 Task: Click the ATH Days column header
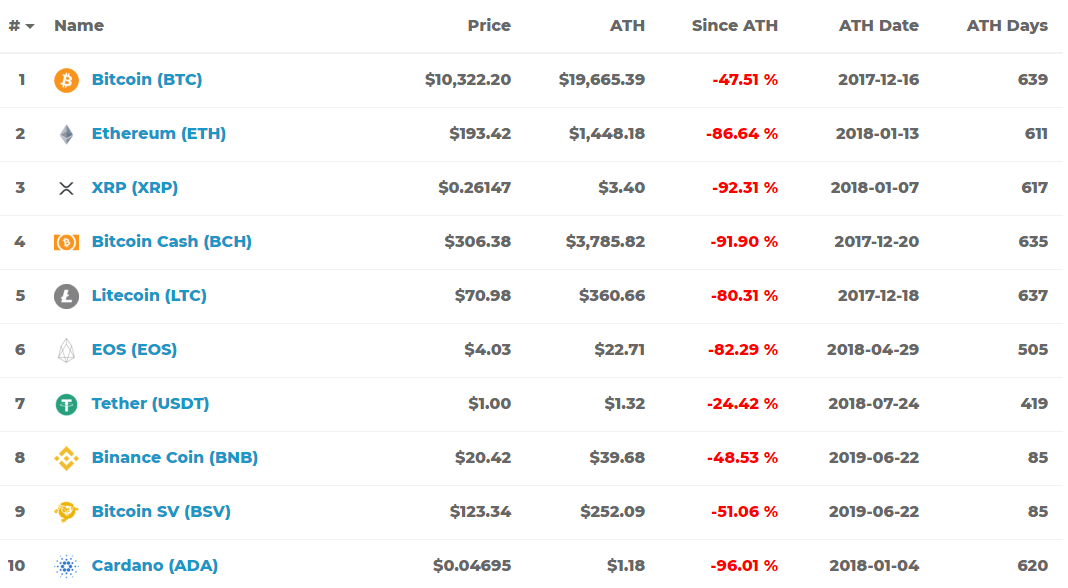(1007, 25)
